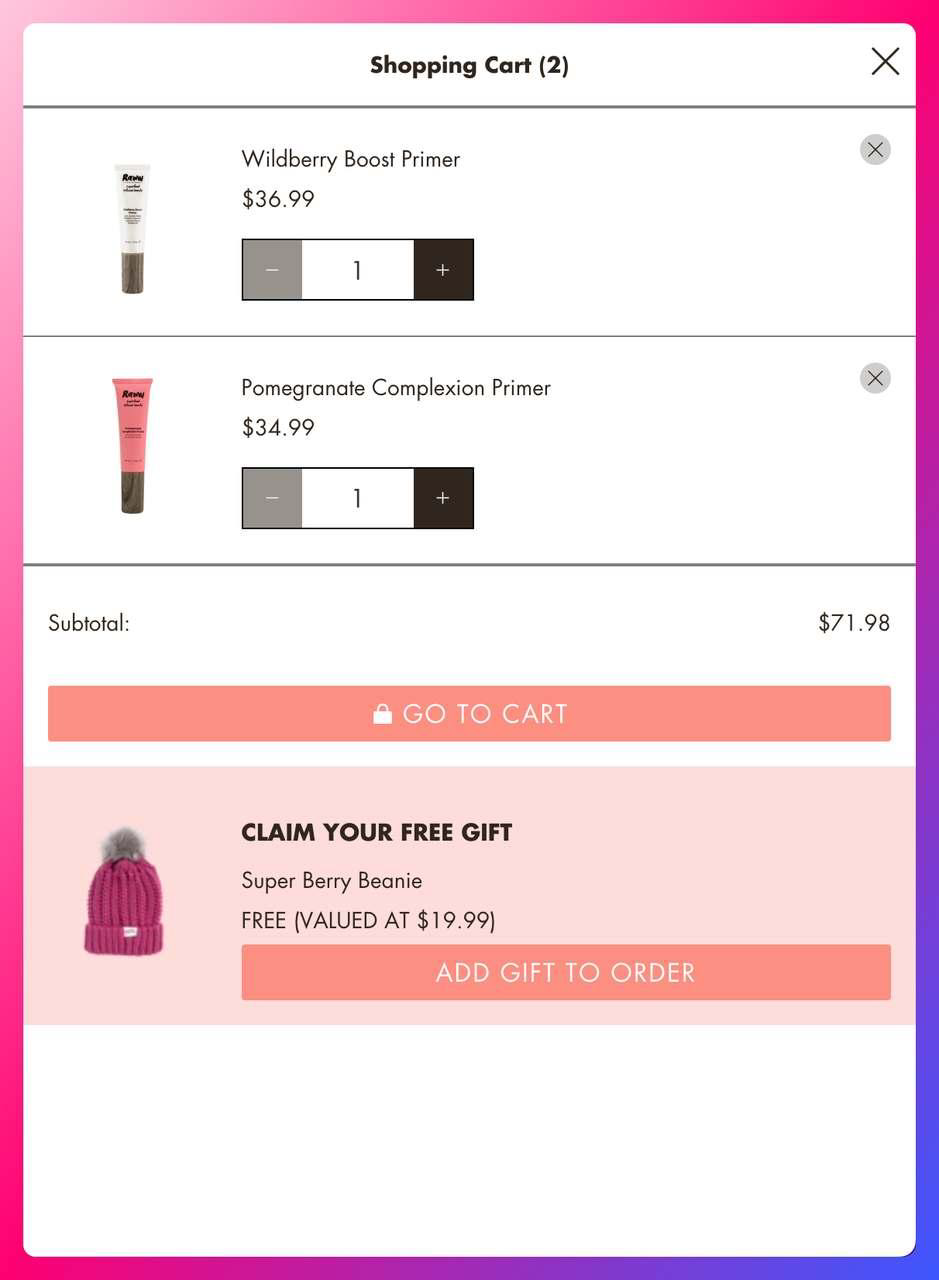Click the Super Berry Beanie gift image

point(123,892)
